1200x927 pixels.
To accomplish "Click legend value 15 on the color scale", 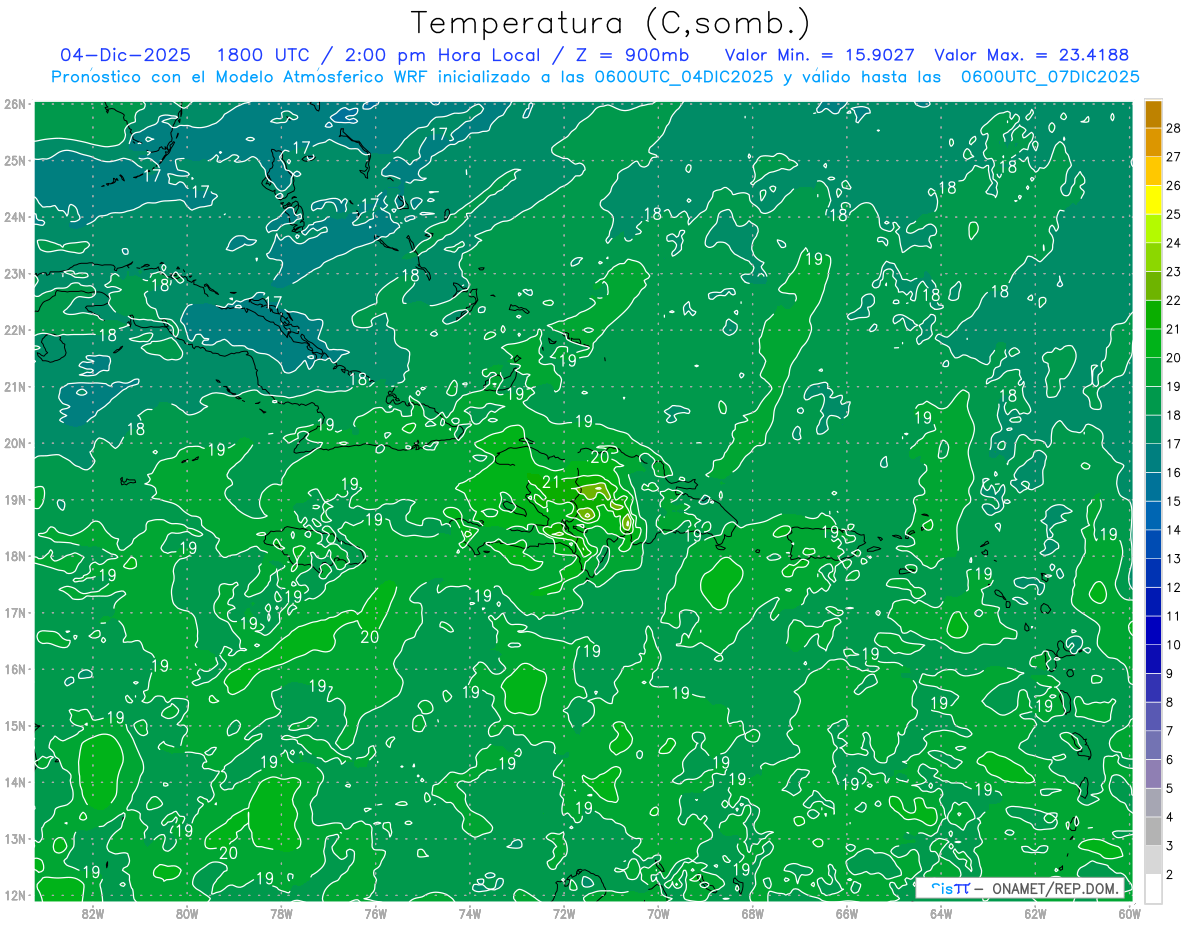I will point(1174,501).
